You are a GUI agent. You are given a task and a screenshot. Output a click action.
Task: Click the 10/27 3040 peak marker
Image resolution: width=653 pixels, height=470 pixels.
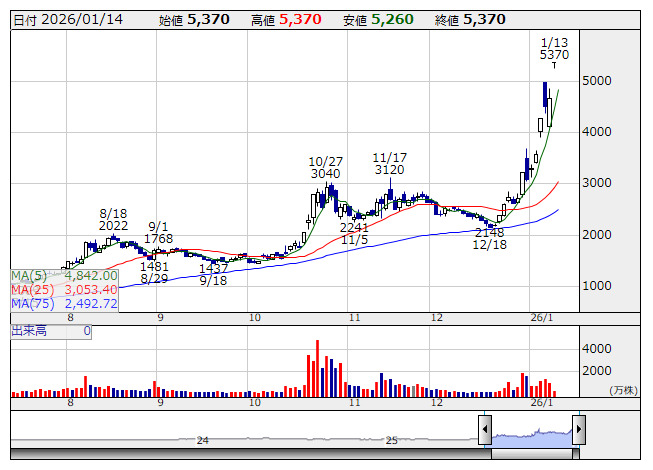[325, 167]
